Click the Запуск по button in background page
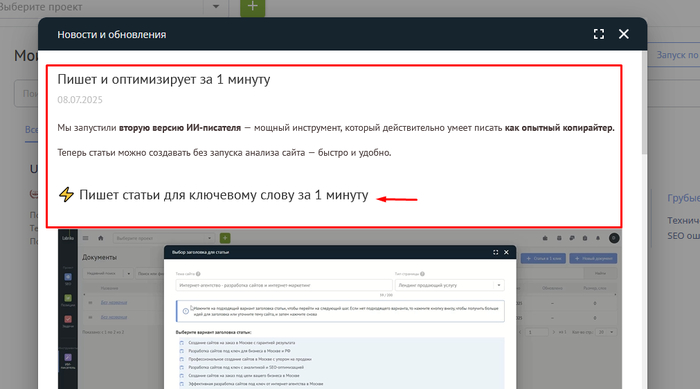Viewport: 700px width, 389px height. tap(673, 55)
